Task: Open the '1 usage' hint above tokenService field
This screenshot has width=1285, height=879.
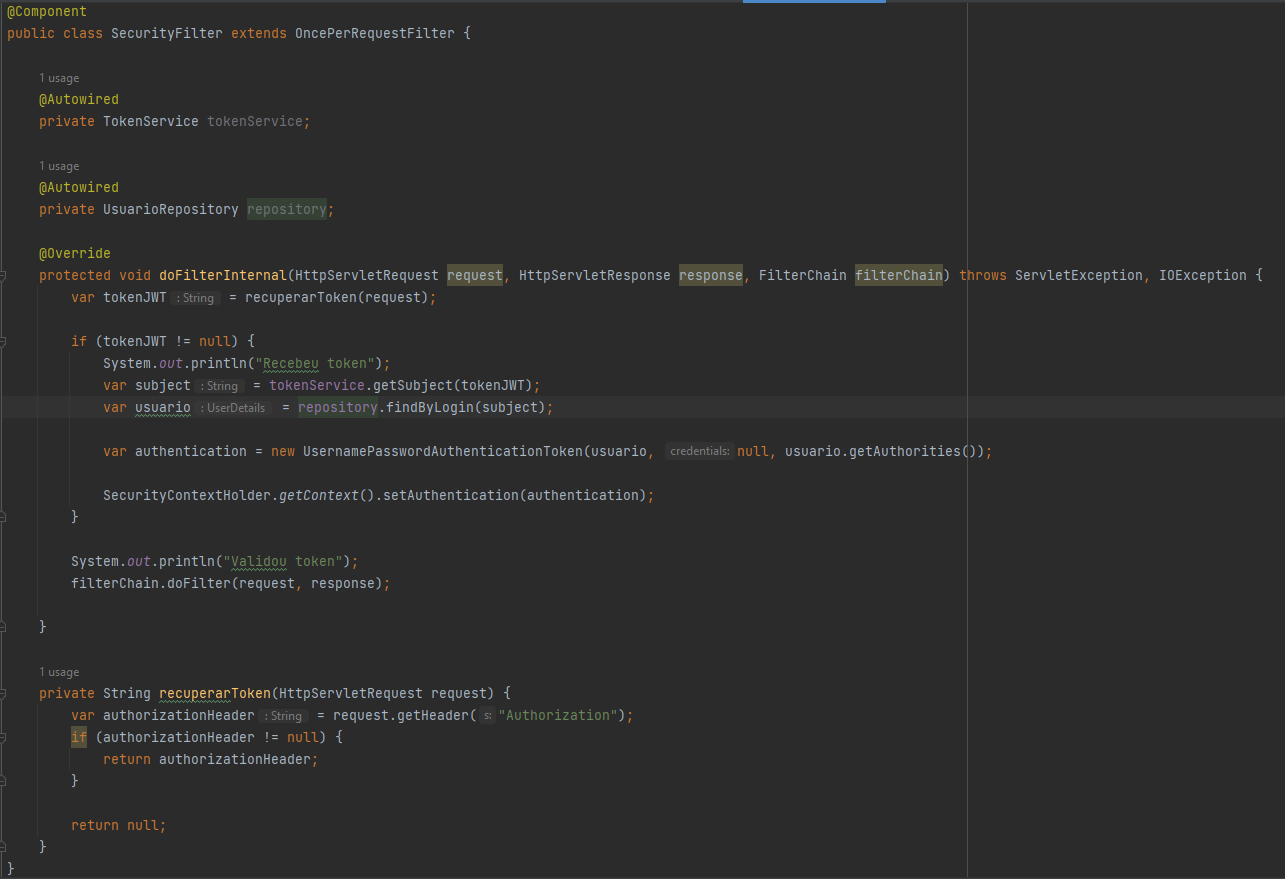Action: point(59,78)
